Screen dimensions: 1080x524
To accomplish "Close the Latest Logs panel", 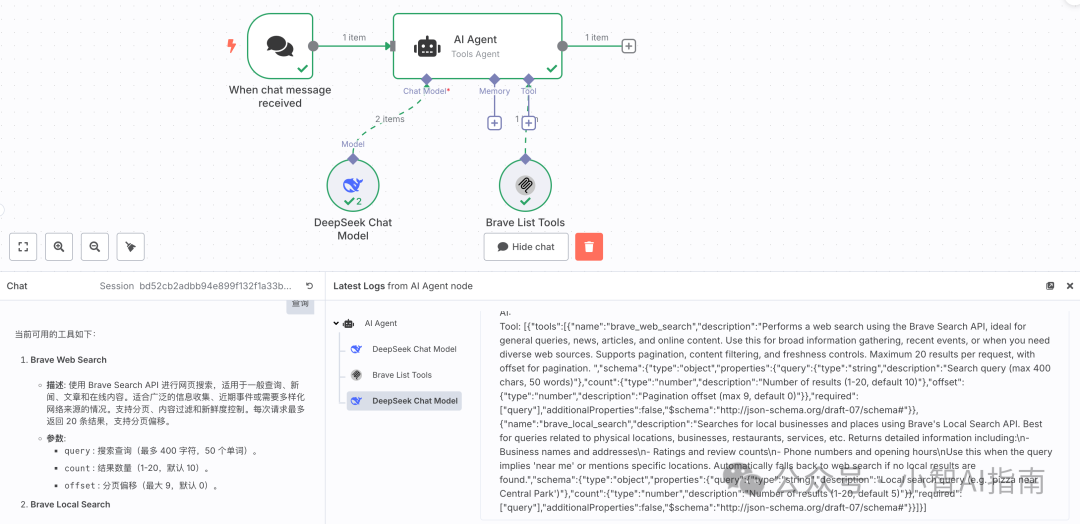I will coord(1069,286).
